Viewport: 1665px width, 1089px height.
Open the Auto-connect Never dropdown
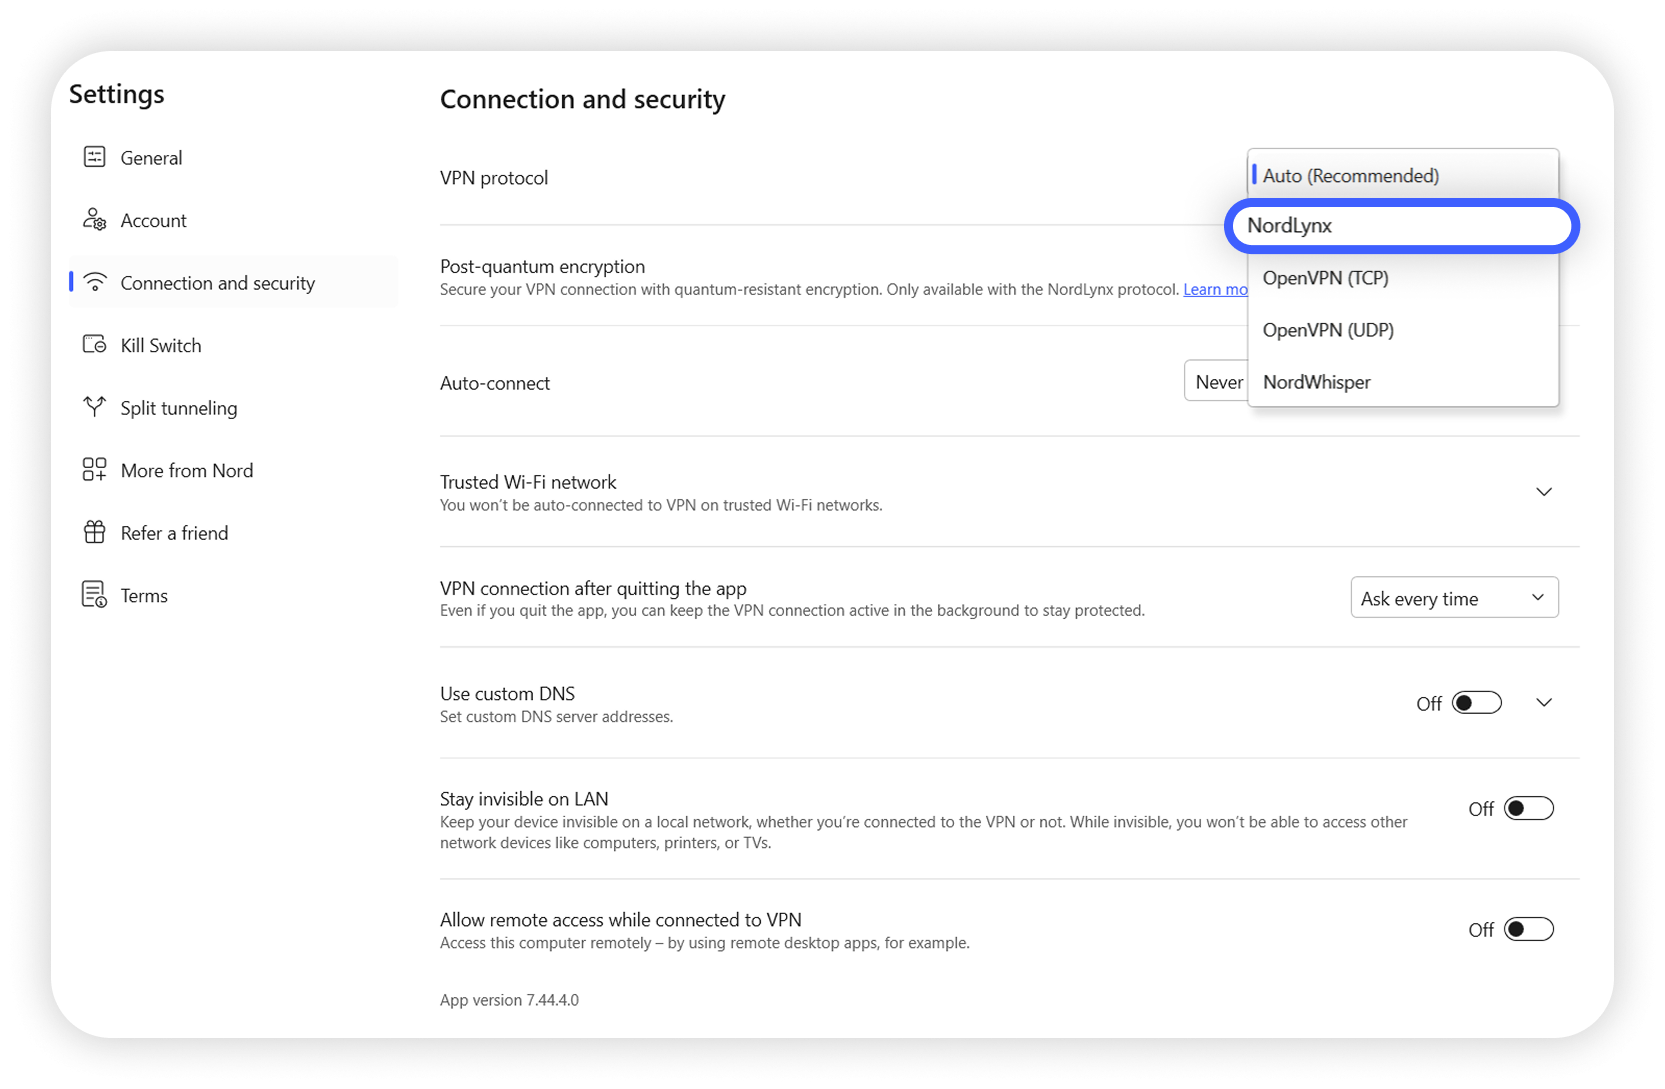1216,381
